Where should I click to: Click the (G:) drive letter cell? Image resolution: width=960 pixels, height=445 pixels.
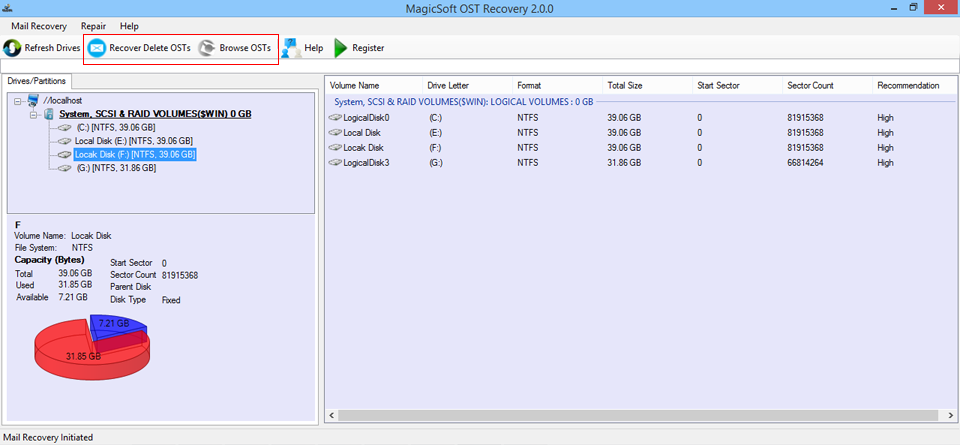(x=435, y=163)
